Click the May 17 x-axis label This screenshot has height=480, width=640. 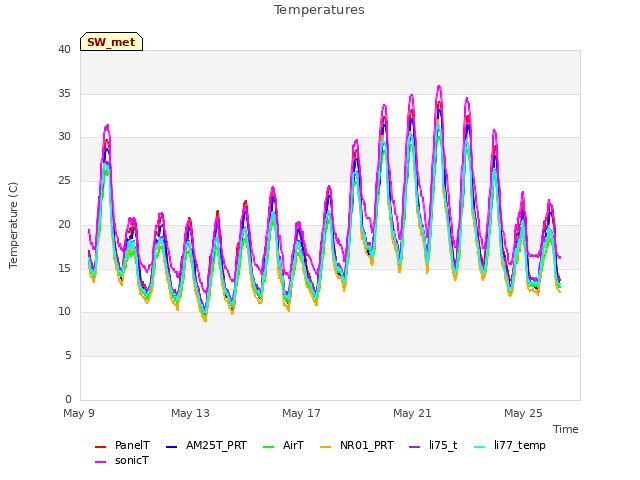click(x=301, y=413)
